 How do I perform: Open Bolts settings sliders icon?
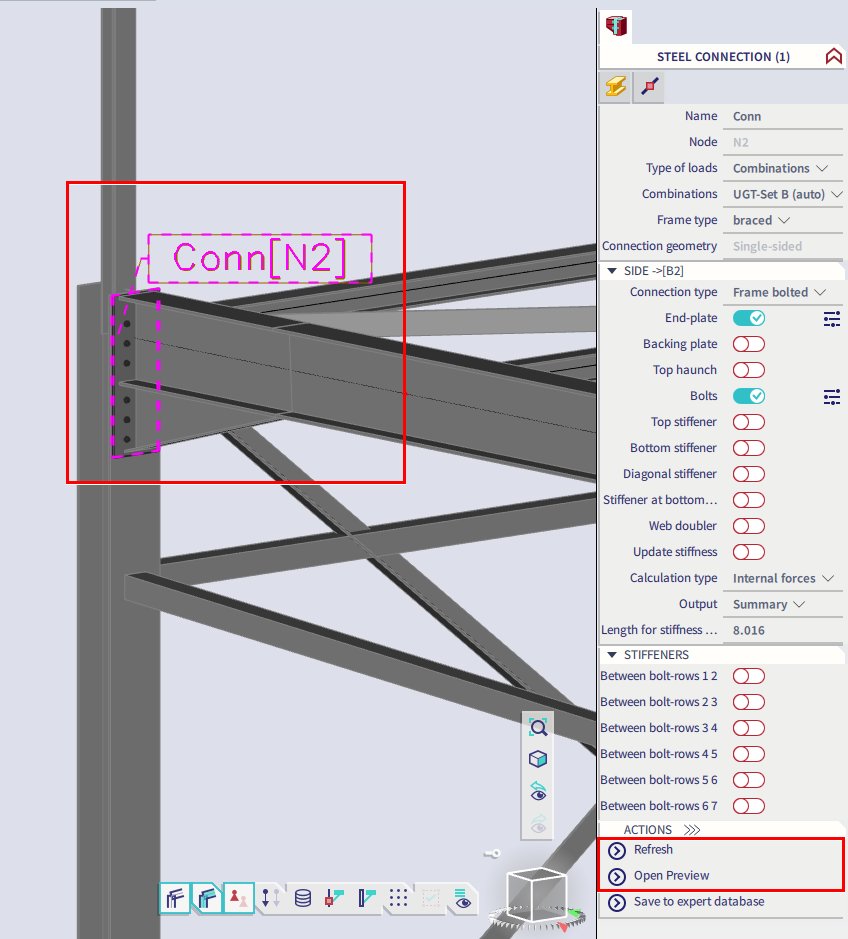click(x=831, y=397)
